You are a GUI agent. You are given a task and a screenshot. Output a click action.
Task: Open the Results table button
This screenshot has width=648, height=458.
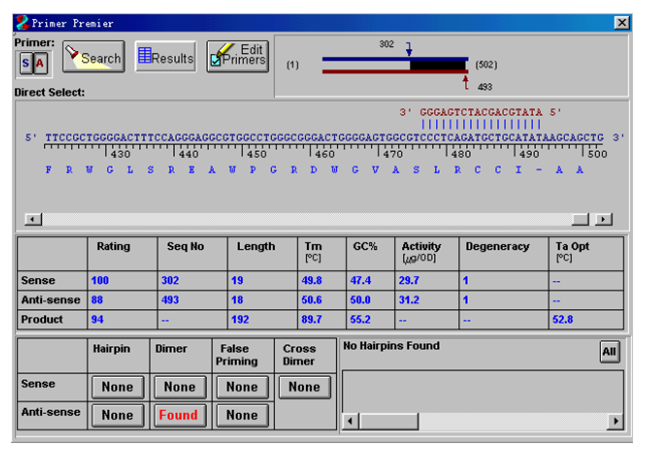(x=165, y=58)
